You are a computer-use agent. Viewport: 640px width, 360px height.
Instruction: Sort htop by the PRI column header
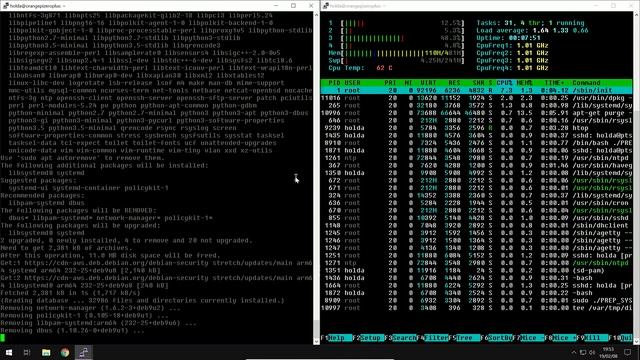(x=390, y=83)
